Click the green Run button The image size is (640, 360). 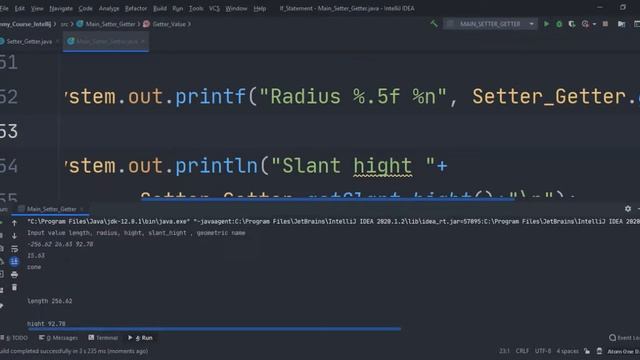[x=546, y=24]
